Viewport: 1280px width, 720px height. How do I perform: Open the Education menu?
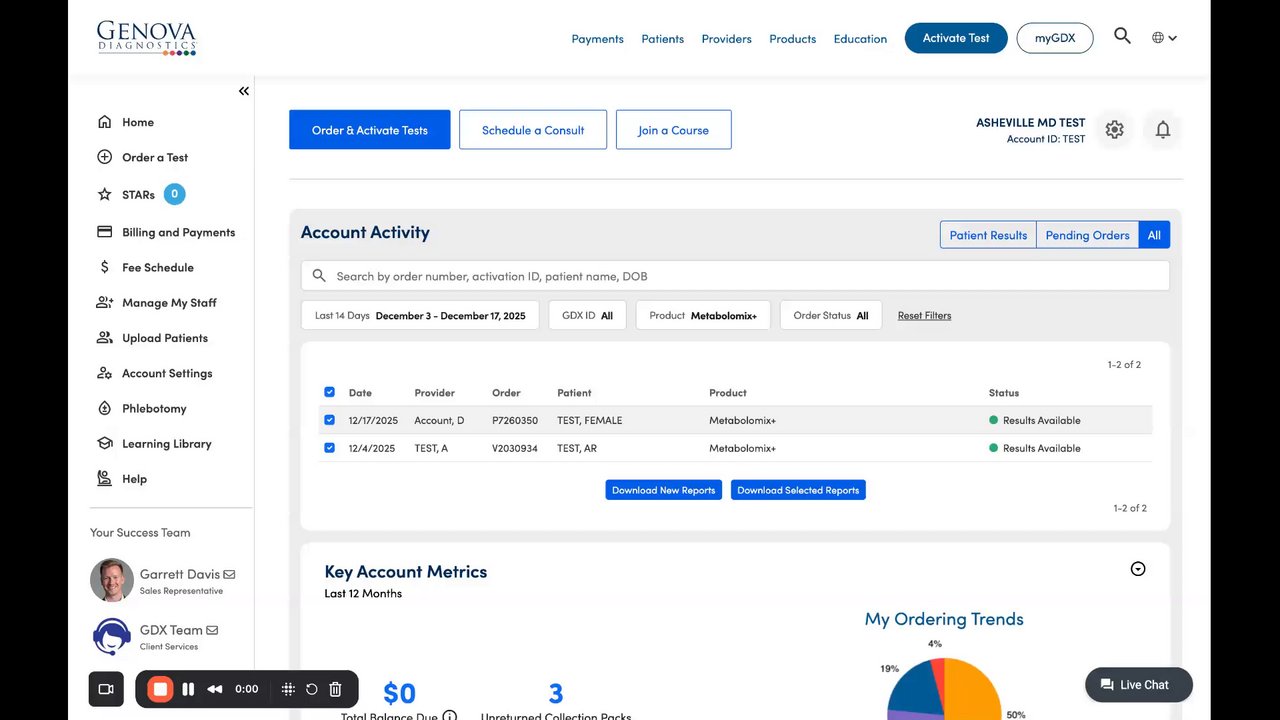pos(860,39)
